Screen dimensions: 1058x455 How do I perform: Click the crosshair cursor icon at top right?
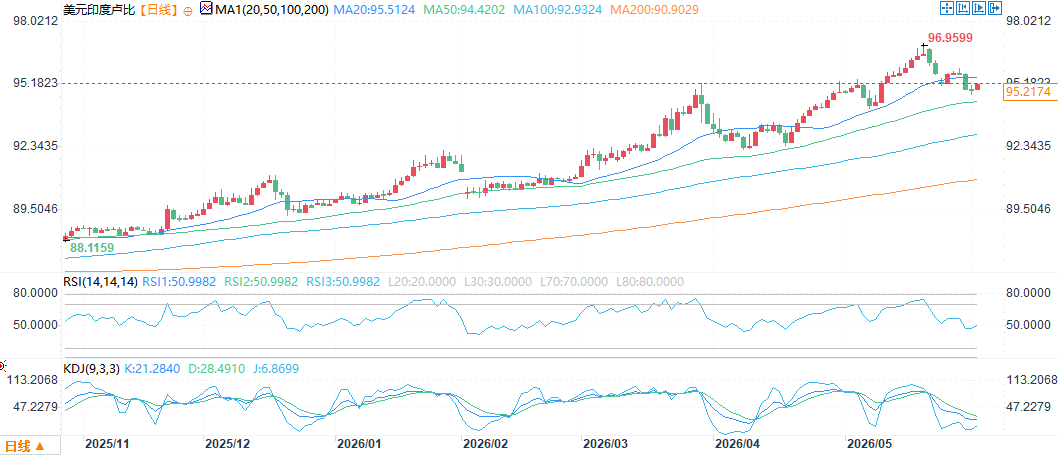point(947,8)
